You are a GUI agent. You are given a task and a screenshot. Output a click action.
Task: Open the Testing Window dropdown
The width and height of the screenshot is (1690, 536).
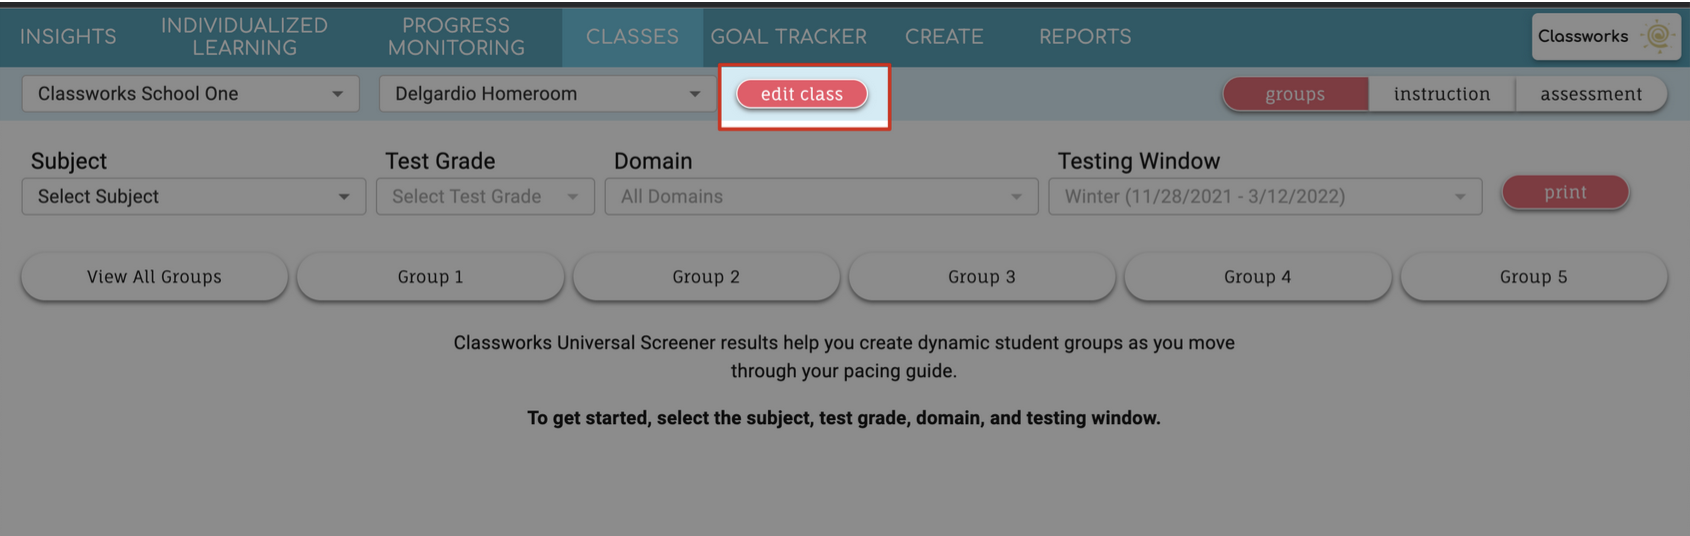tap(1265, 197)
